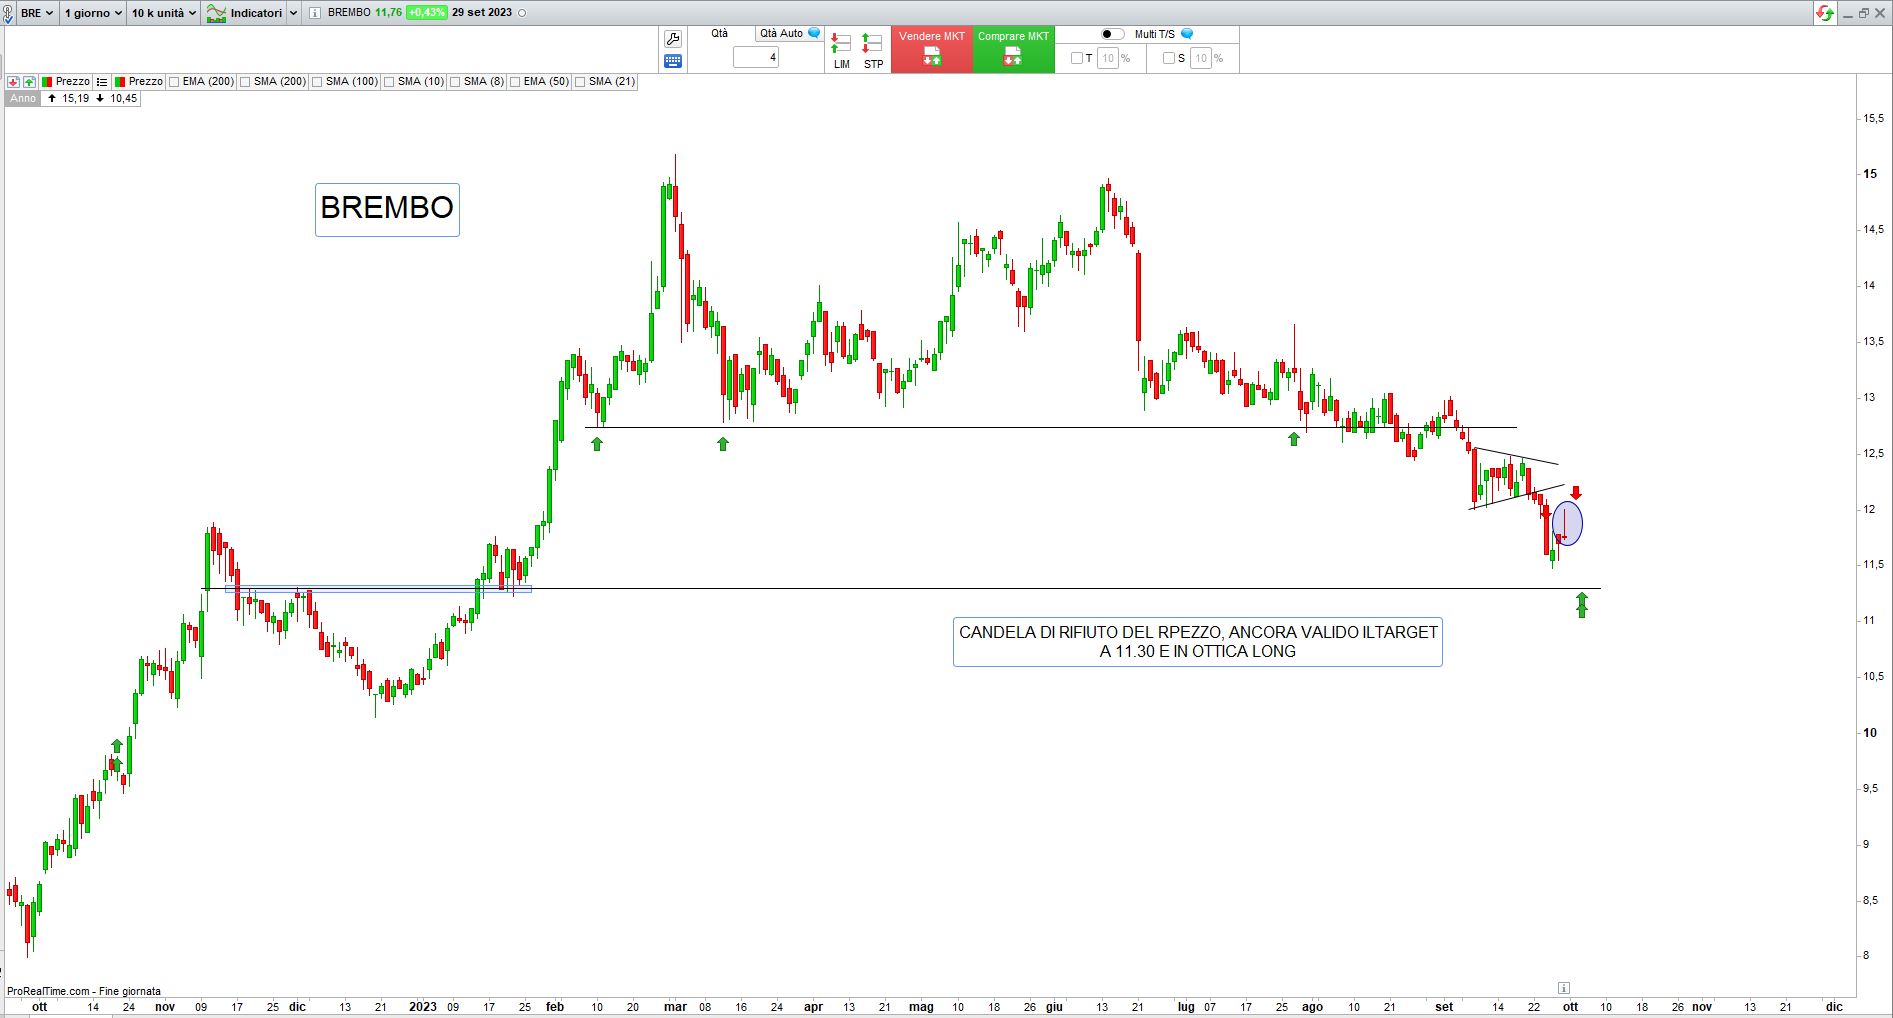The height and width of the screenshot is (1018, 1893).
Task: Click the red-green trading mode arrows icon
Action: pyautogui.click(x=1825, y=13)
